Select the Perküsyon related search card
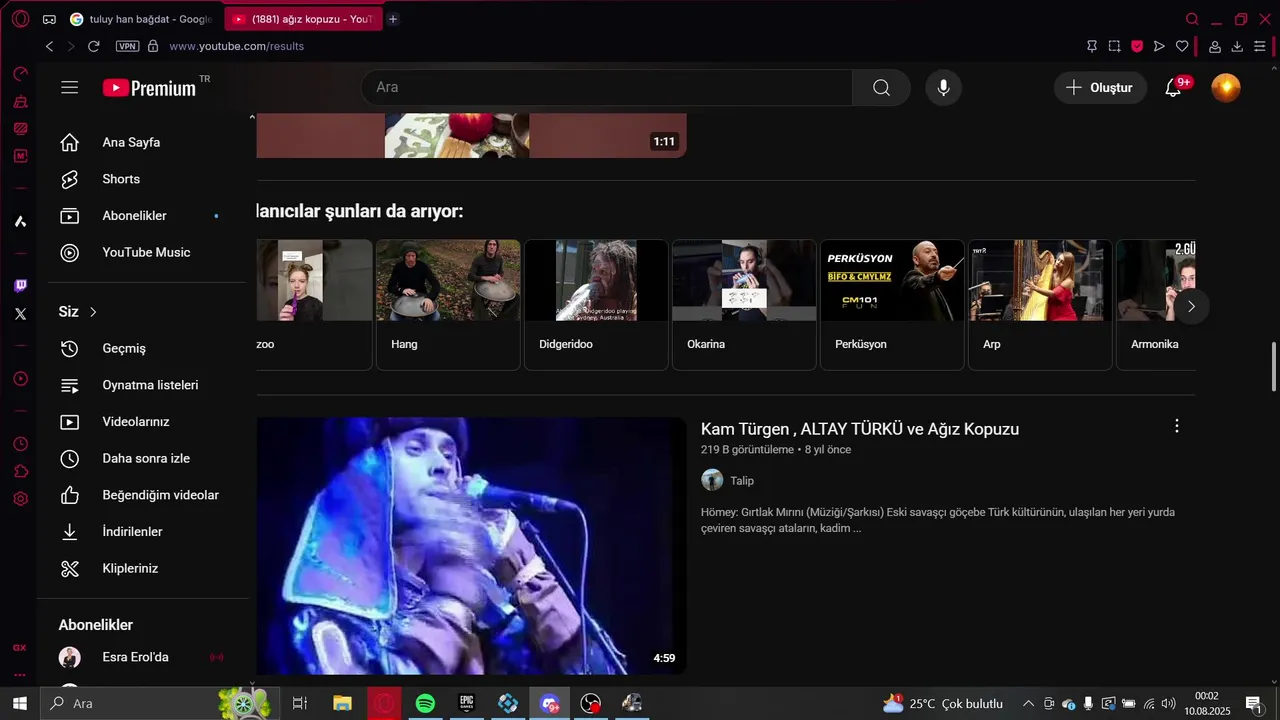The height and width of the screenshot is (720, 1280). (x=892, y=305)
